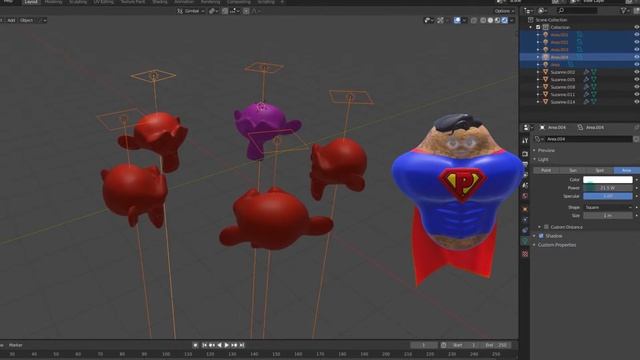640x360 pixels.
Task: Open the Output properties tab icon
Action: pyautogui.click(x=525, y=164)
